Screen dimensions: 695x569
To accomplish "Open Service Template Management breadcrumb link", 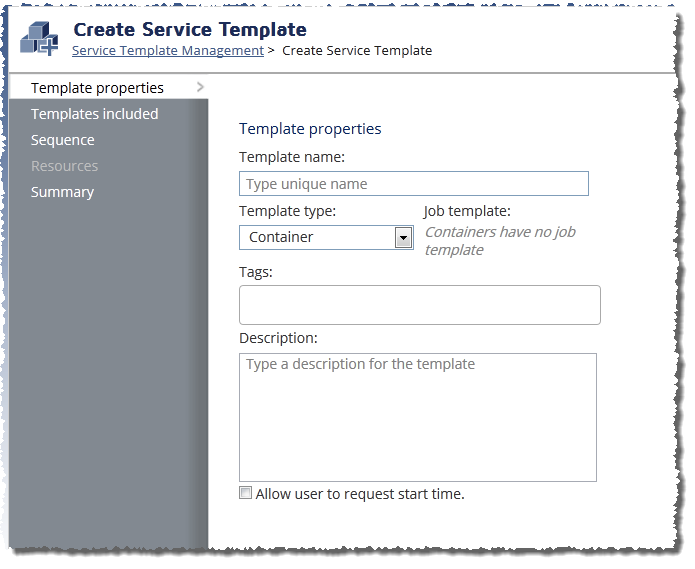I will 168,51.
